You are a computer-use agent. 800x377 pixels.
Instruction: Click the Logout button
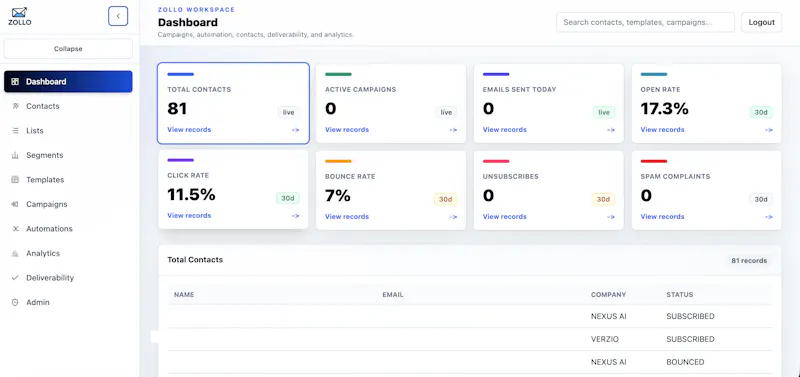761,22
